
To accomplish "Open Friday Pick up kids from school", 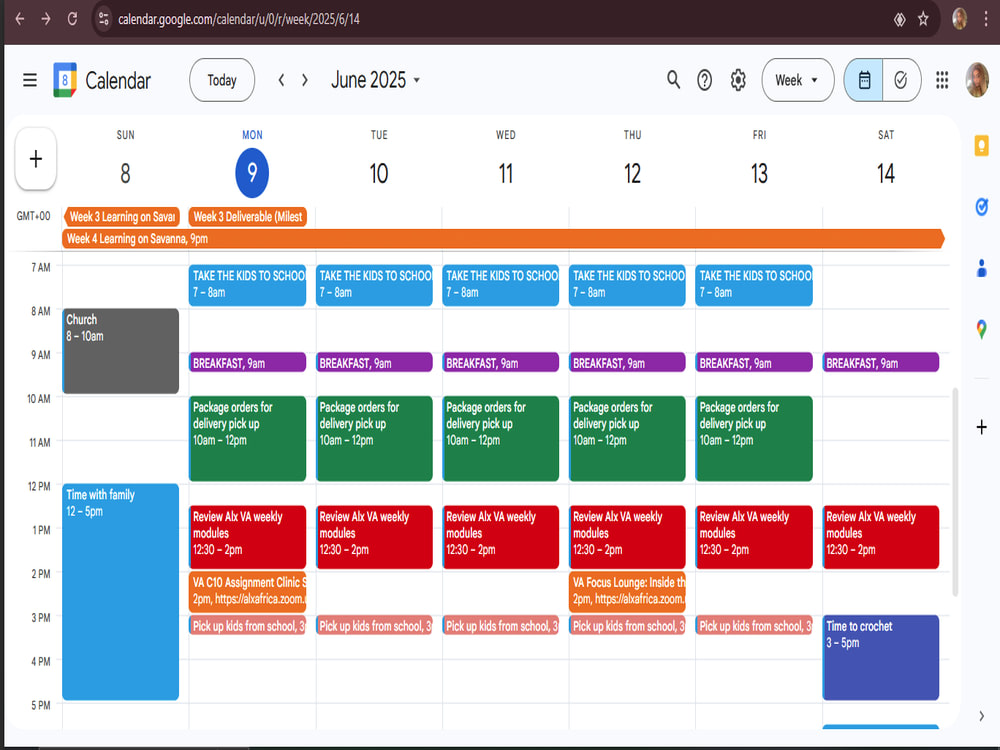I will coord(754,626).
